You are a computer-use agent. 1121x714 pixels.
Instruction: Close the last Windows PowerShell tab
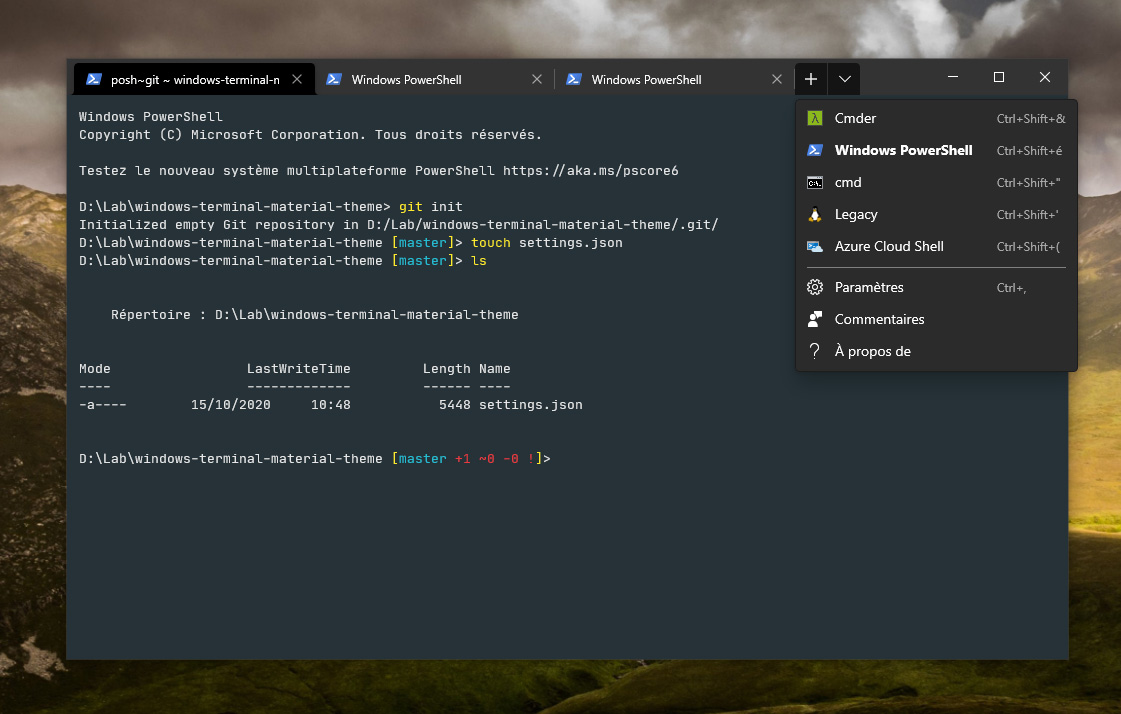point(777,79)
